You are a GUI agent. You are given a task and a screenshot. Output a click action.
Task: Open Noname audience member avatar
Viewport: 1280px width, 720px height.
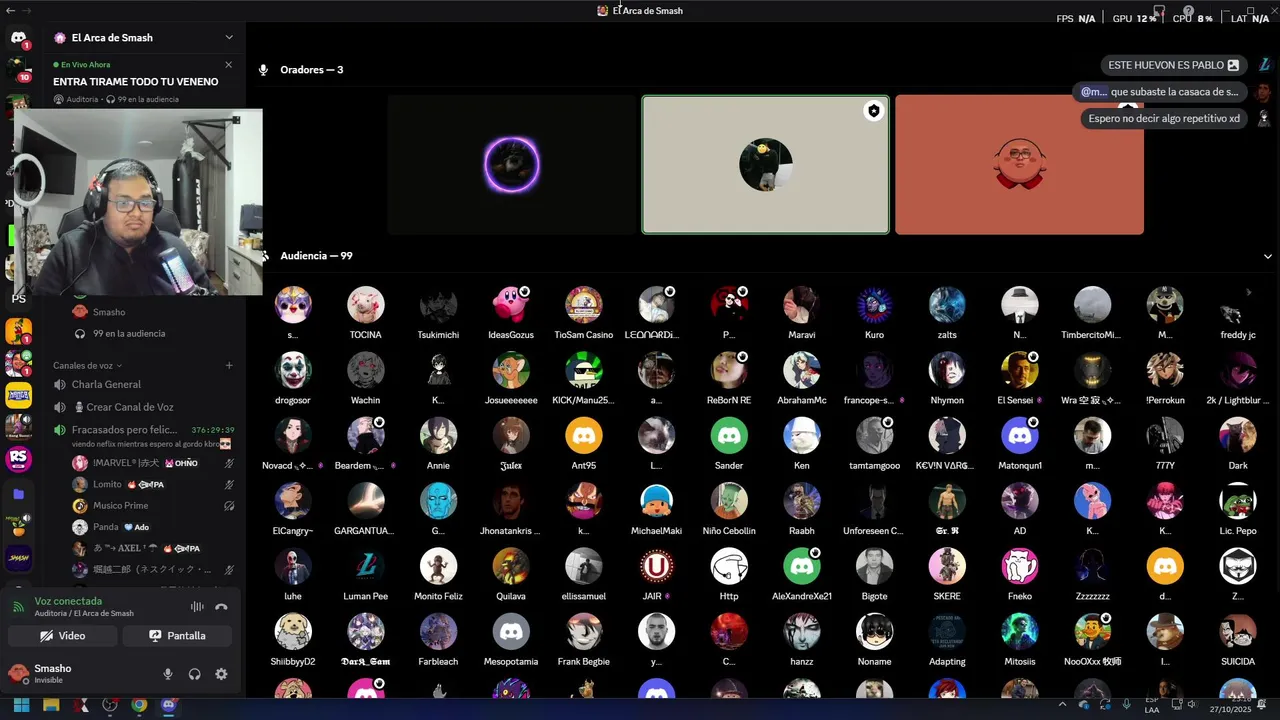click(x=874, y=632)
